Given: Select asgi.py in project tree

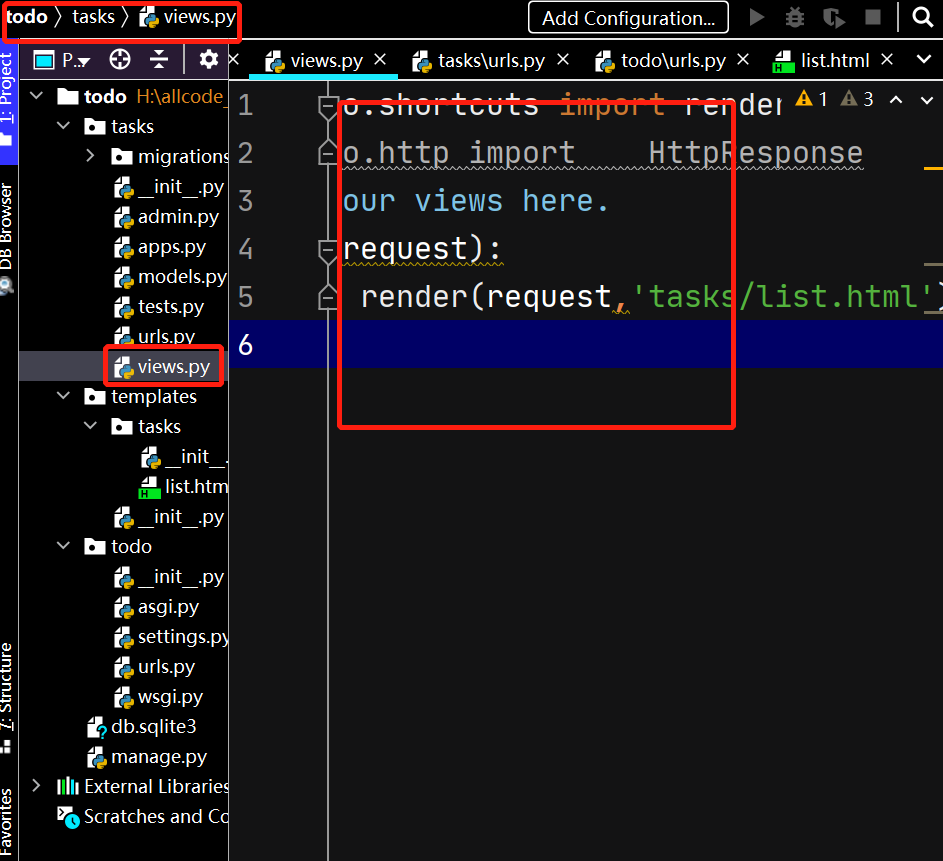Looking at the screenshot, I should [156, 607].
